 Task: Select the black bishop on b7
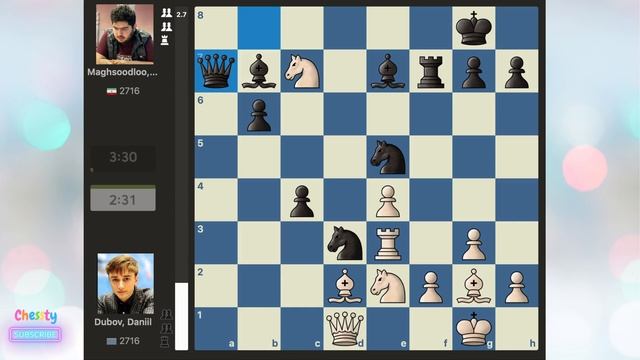coord(259,71)
